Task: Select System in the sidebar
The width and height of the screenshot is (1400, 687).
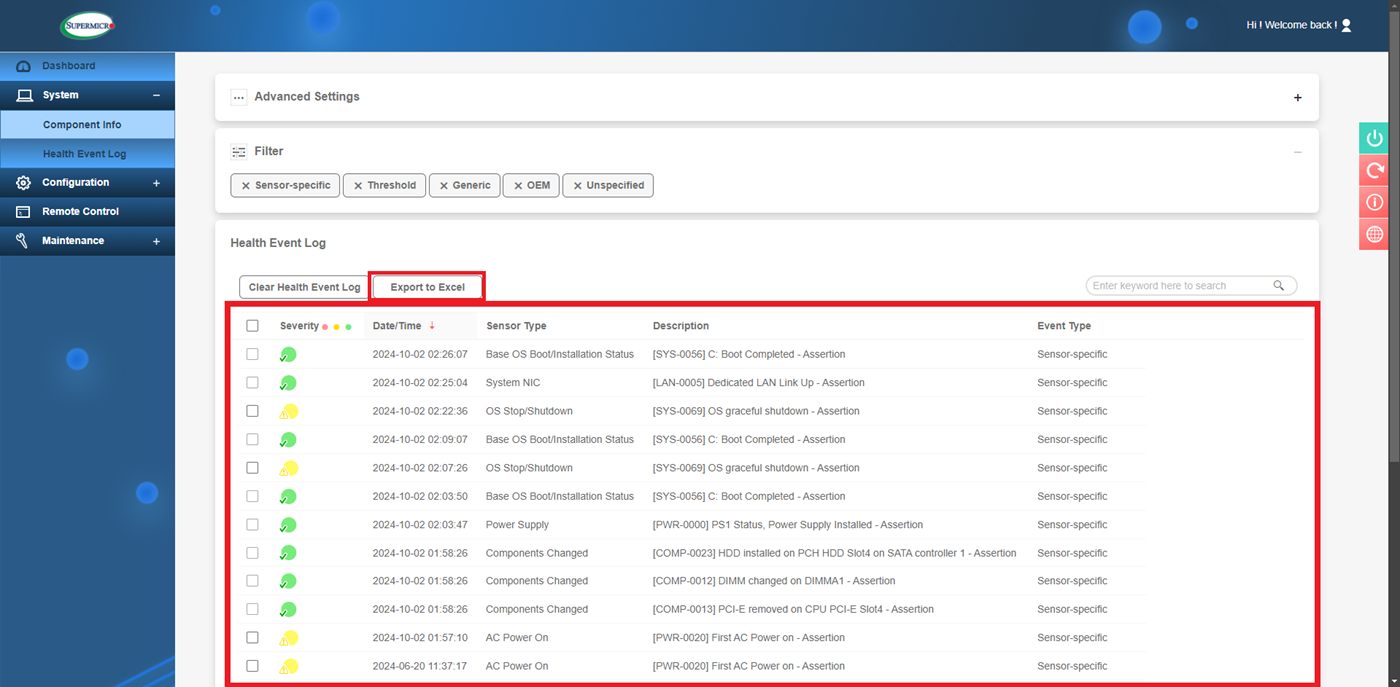Action: pyautogui.click(x=87, y=95)
